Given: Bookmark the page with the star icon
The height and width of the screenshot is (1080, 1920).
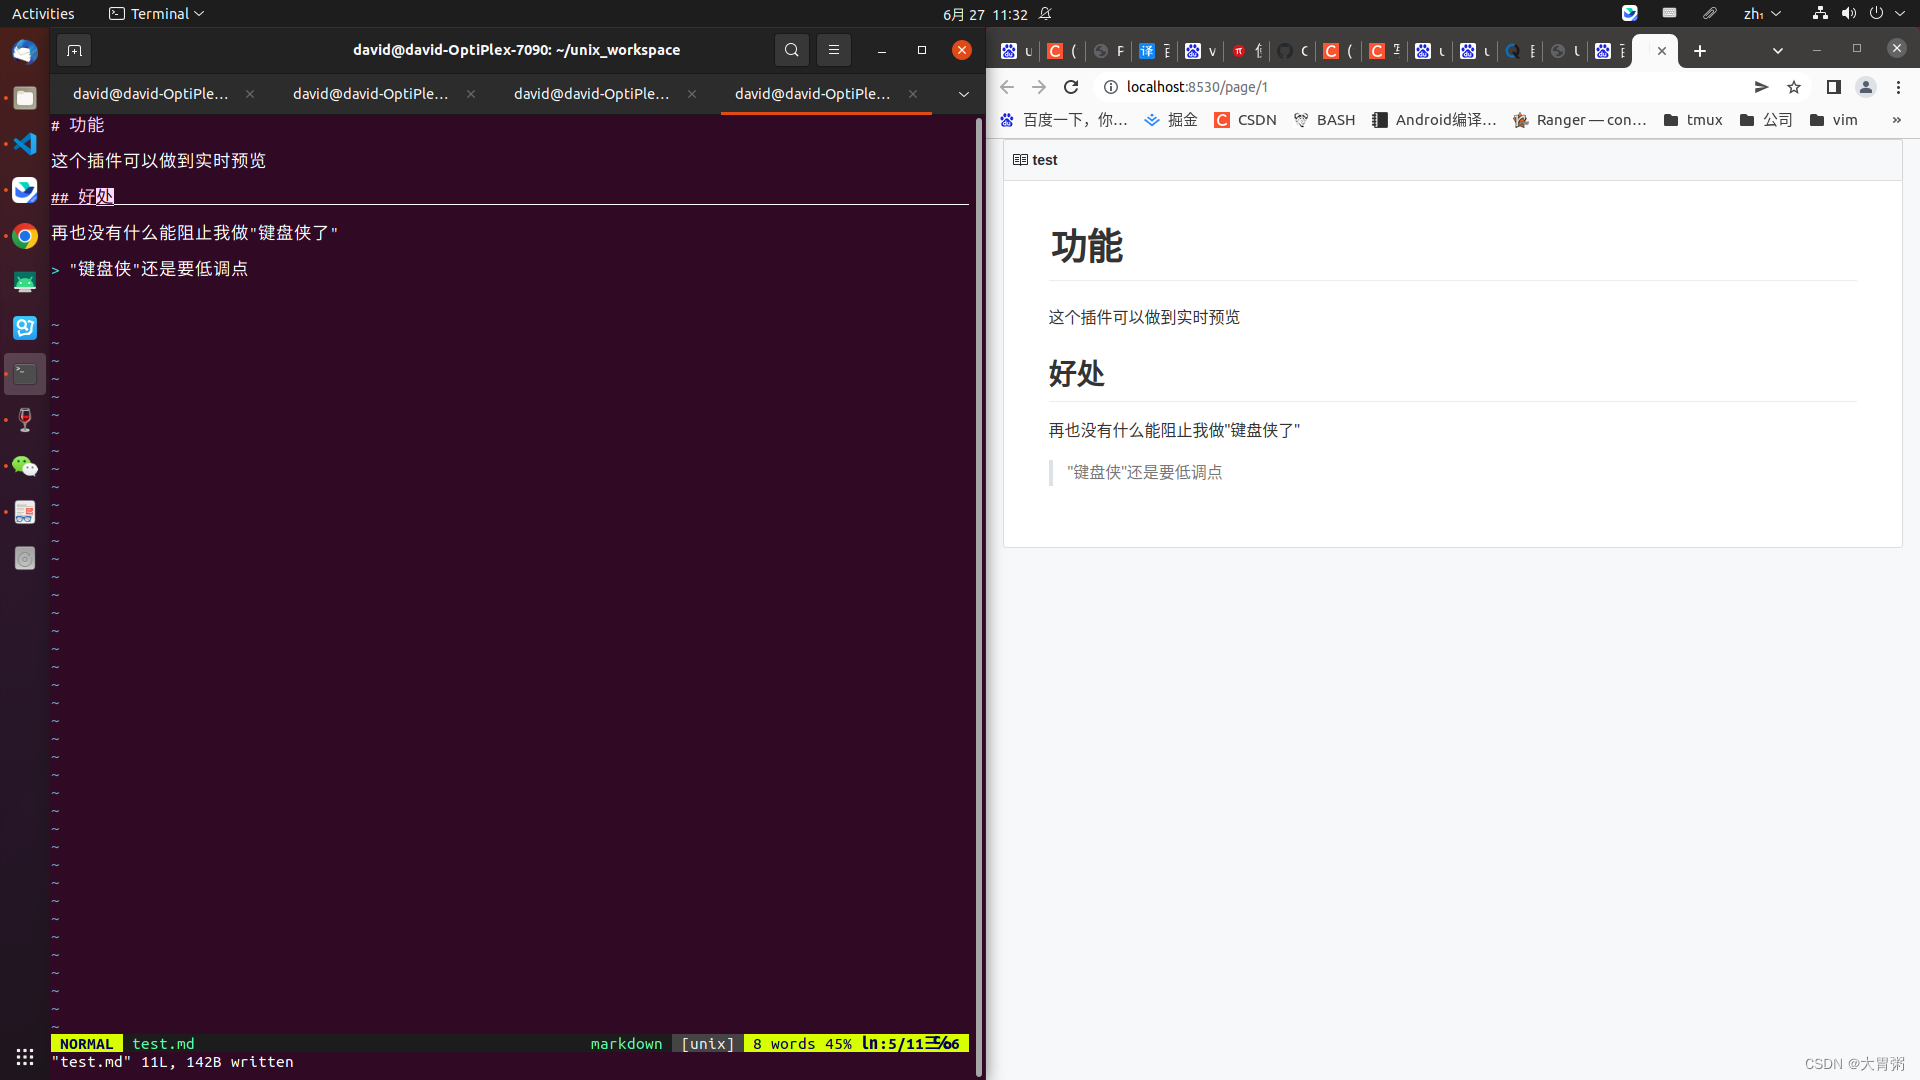Looking at the screenshot, I should [1793, 87].
